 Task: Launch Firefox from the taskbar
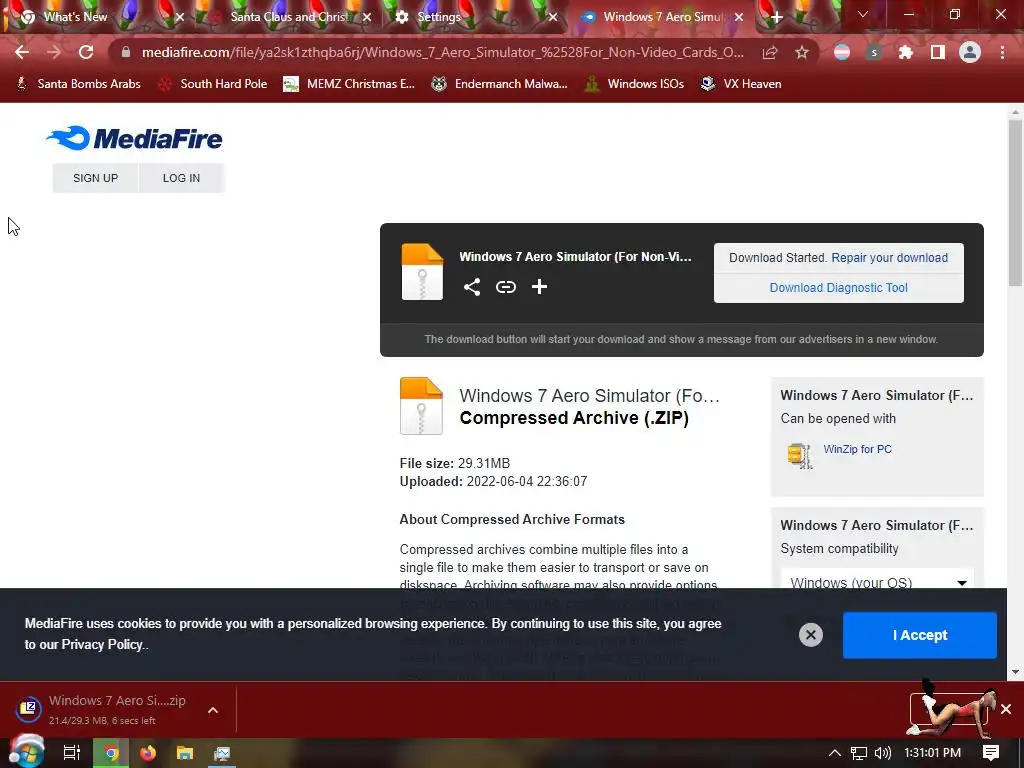(x=148, y=753)
